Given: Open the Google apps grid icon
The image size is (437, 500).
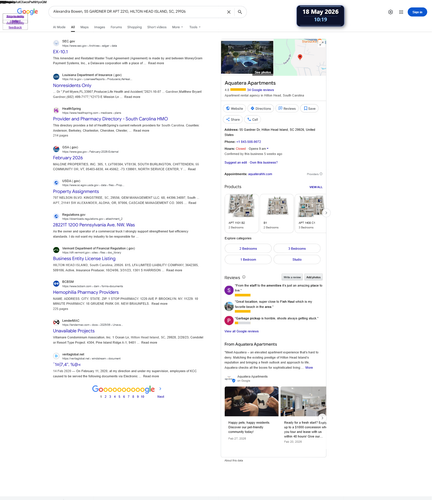Looking at the screenshot, I should tap(401, 12).
